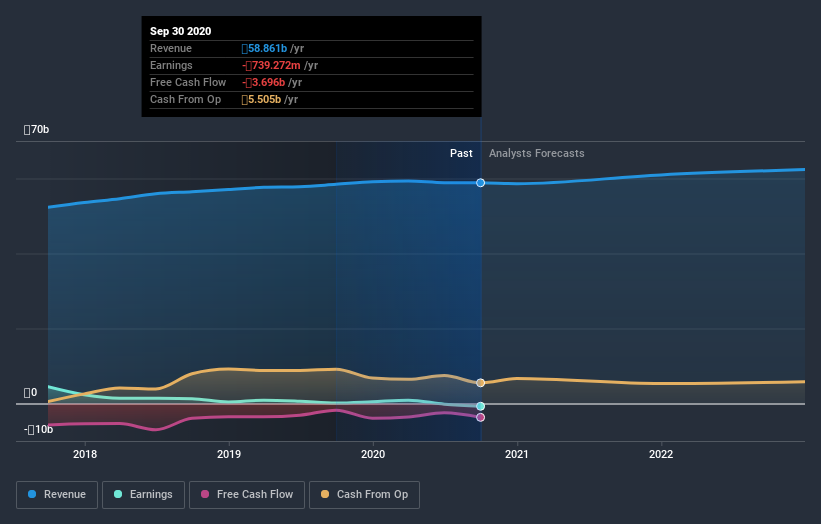Toggle the Cash From Op legend button
Viewport: 821px width, 524px height.
pyautogui.click(x=364, y=495)
